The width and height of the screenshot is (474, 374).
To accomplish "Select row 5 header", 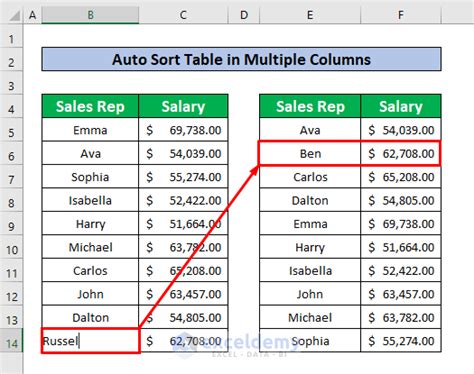I will tap(11, 130).
